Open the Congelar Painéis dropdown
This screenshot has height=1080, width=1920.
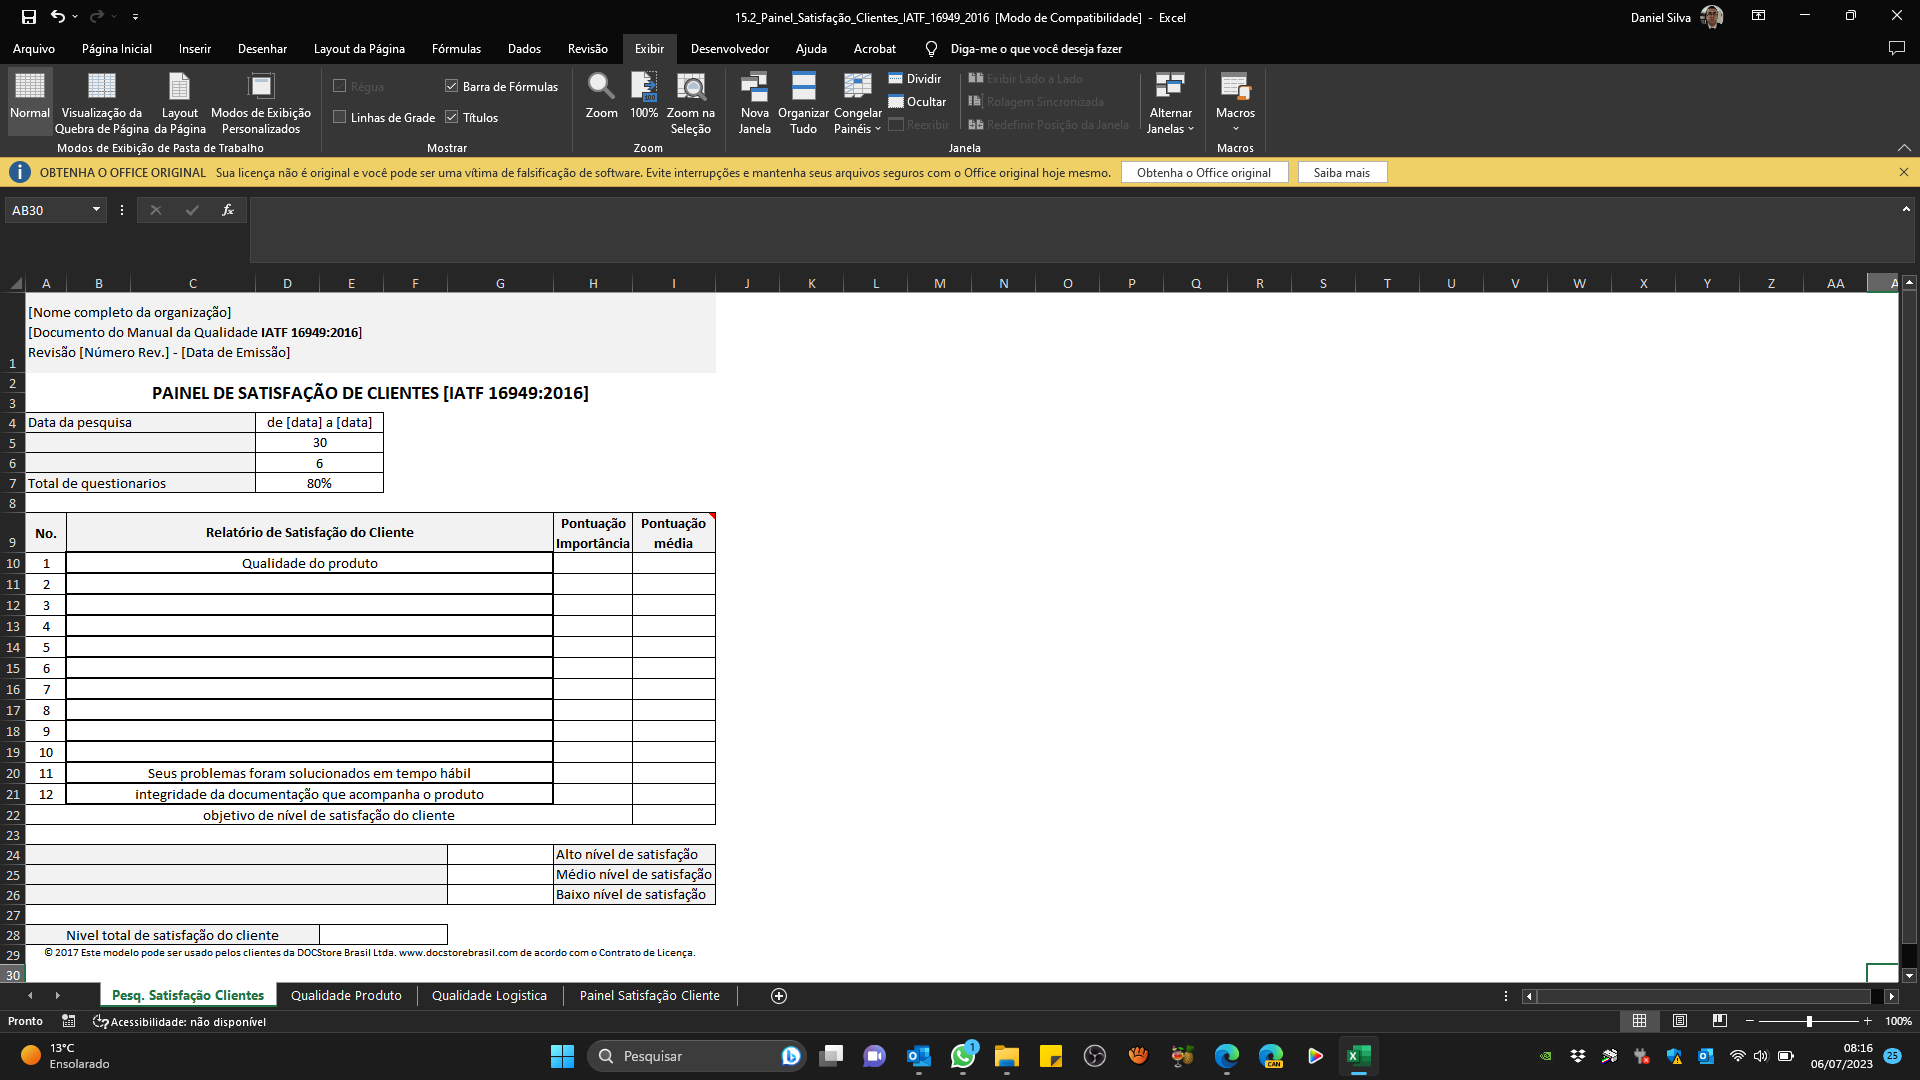pos(857,100)
